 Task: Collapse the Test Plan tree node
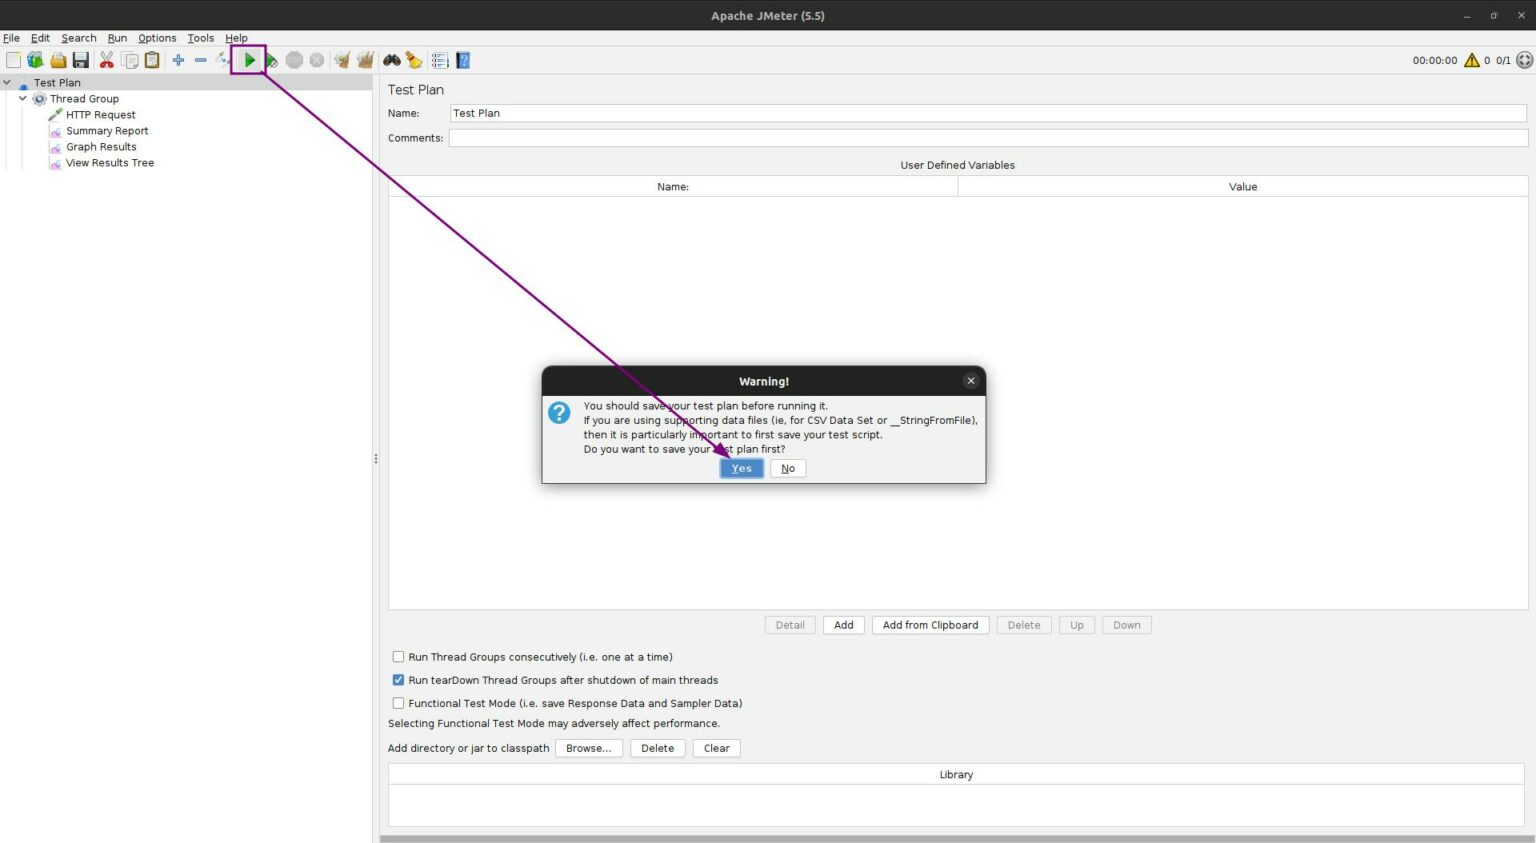7,82
